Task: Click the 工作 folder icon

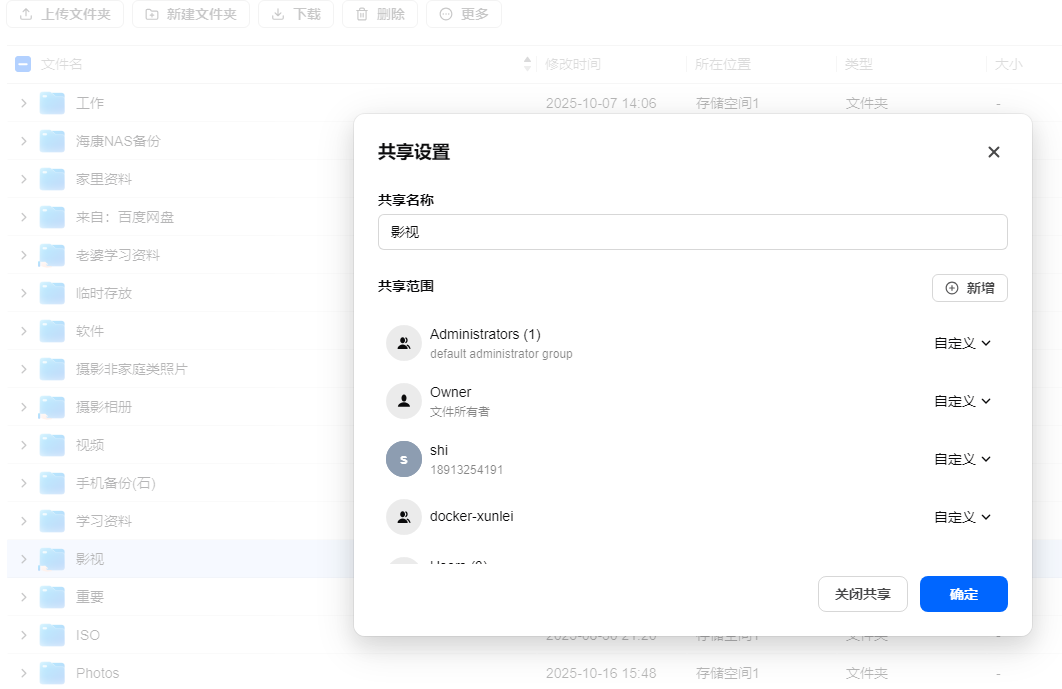Action: pyautogui.click(x=52, y=103)
